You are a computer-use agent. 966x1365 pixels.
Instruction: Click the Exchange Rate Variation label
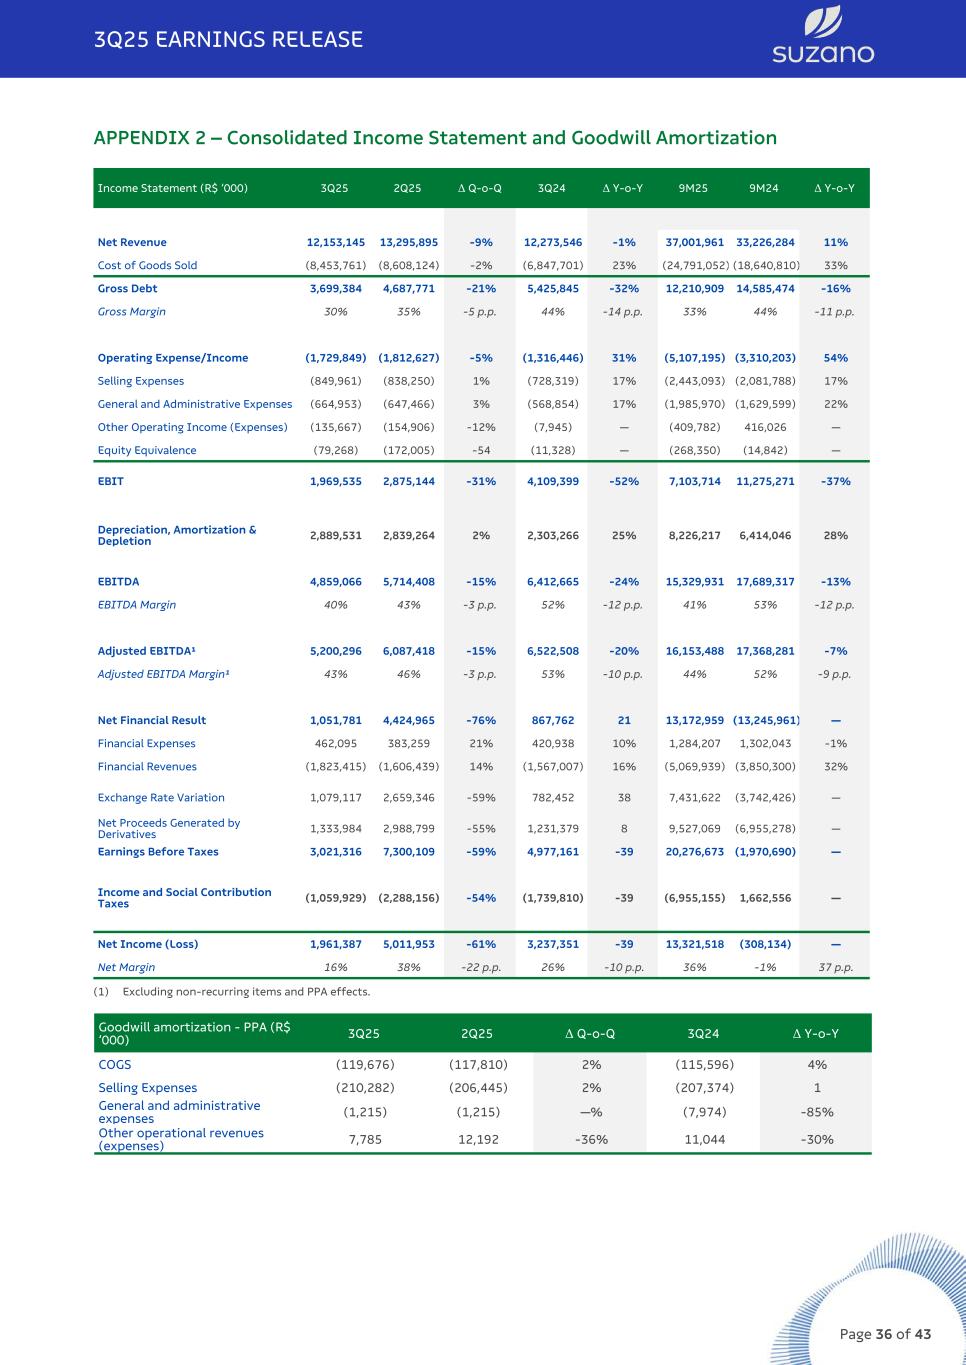click(x=161, y=798)
